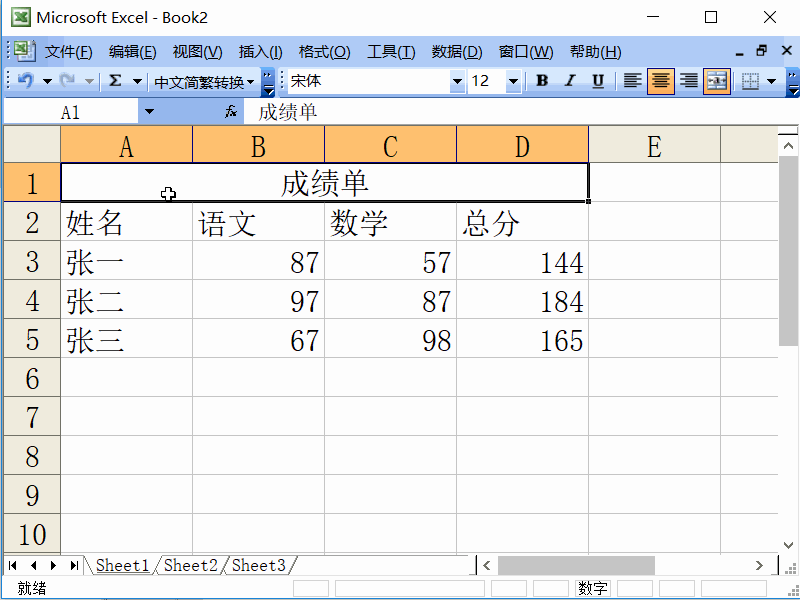Click the Borders icon
This screenshot has height=600, width=800.
(750, 81)
